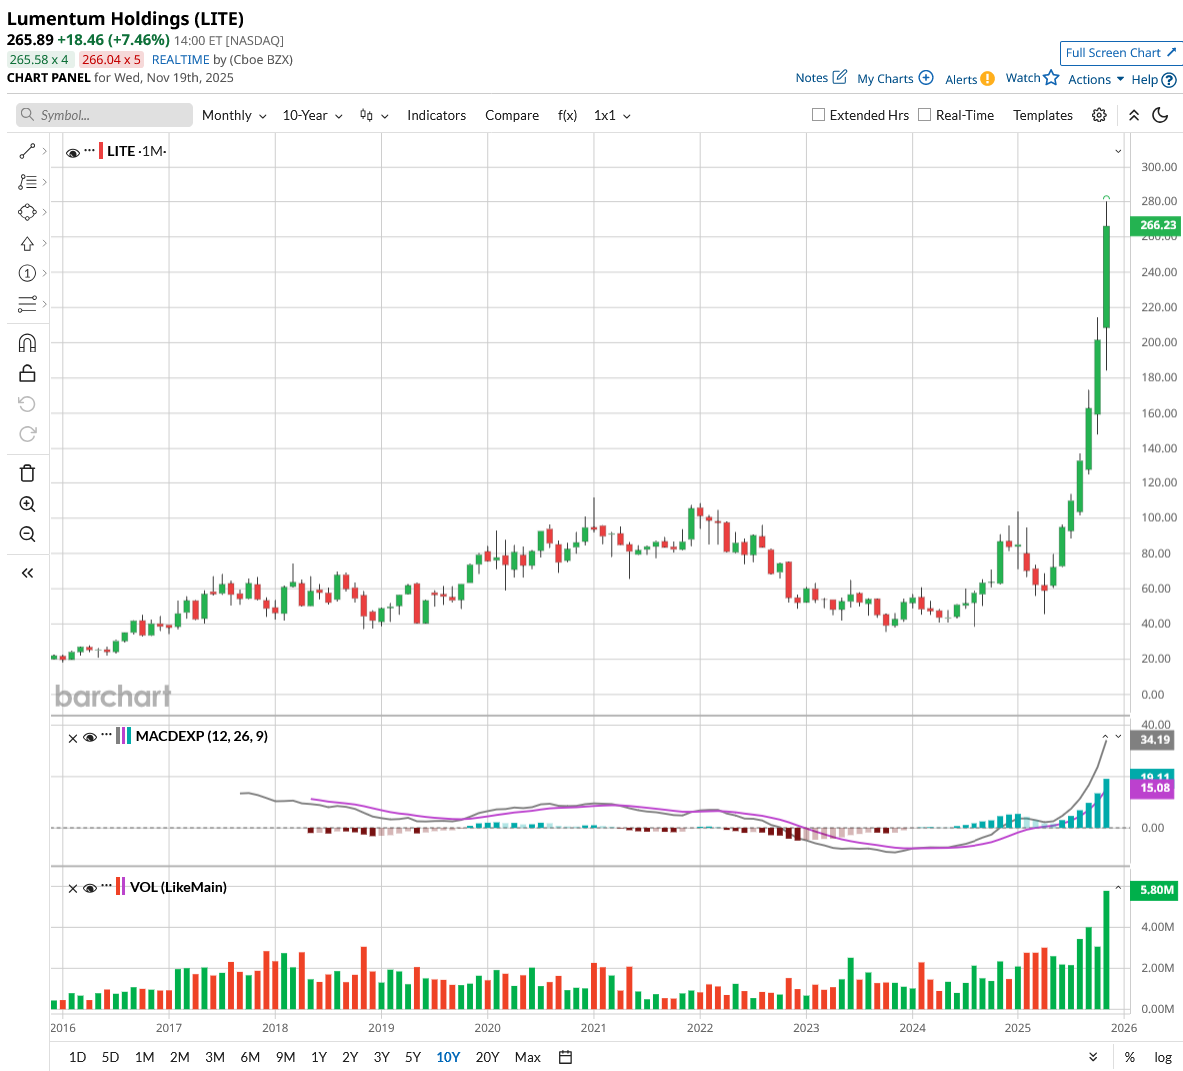Viewport: 1183px width, 1071px height.
Task: Select the 20Y range tab
Action: 487,1057
